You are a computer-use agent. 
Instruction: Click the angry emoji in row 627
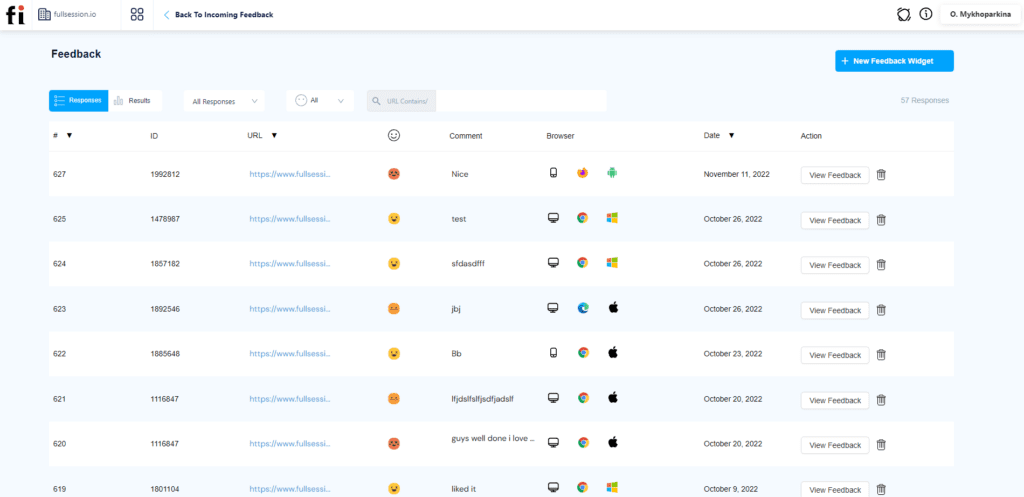pos(394,174)
